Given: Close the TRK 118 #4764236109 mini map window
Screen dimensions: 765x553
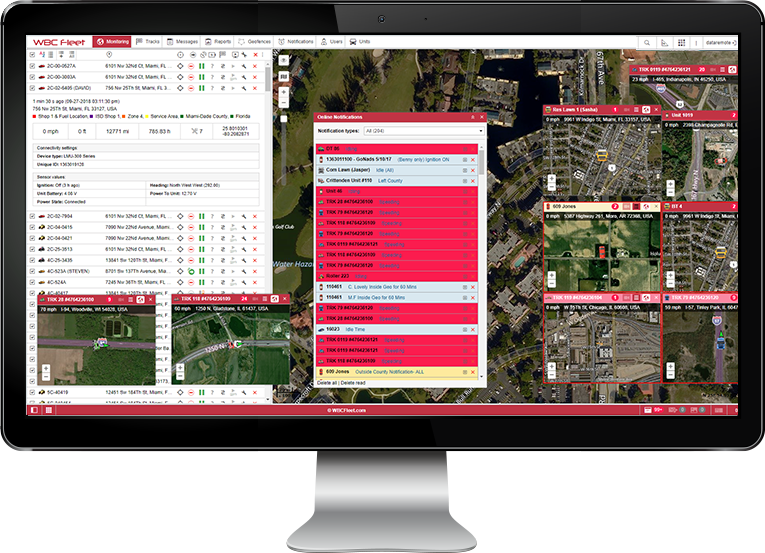Looking at the screenshot, I should (285, 299).
